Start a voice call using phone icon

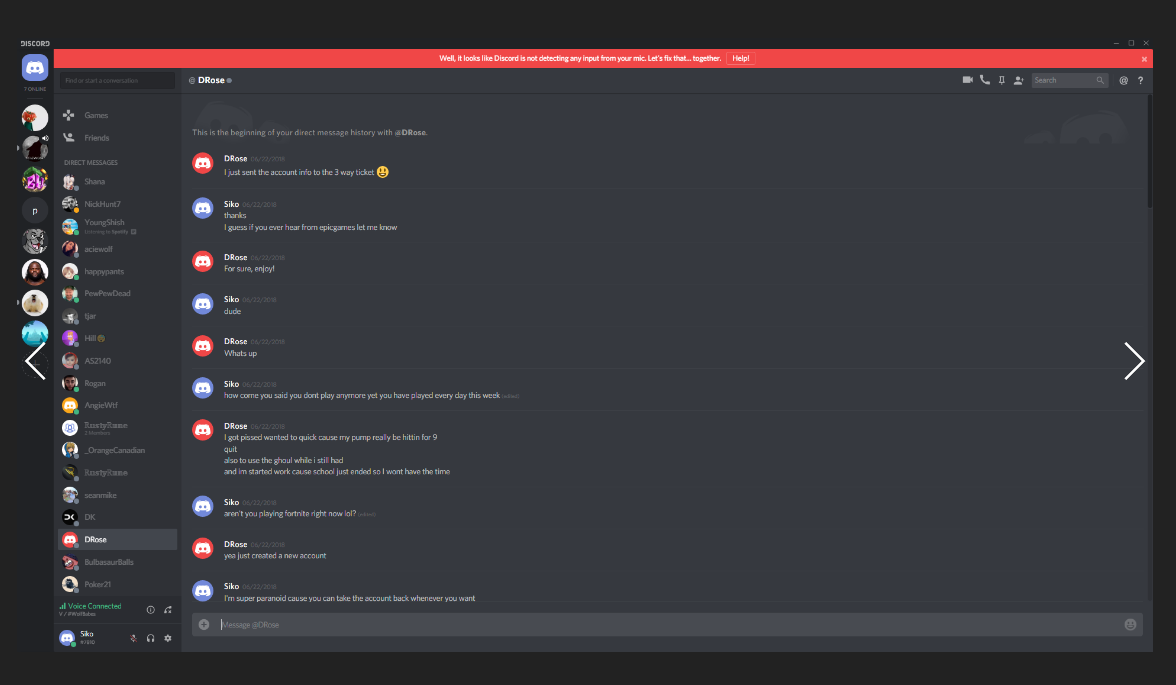pos(985,80)
